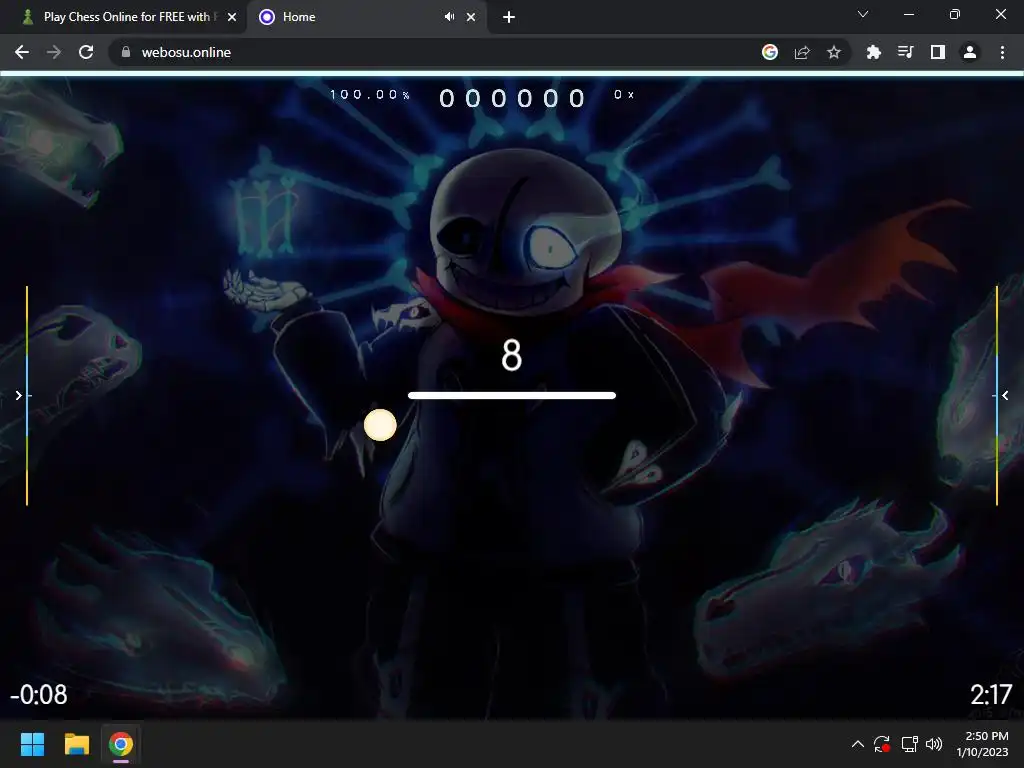Open the Chrome profile icon
Image resolution: width=1024 pixels, height=768 pixels.
[x=970, y=52]
